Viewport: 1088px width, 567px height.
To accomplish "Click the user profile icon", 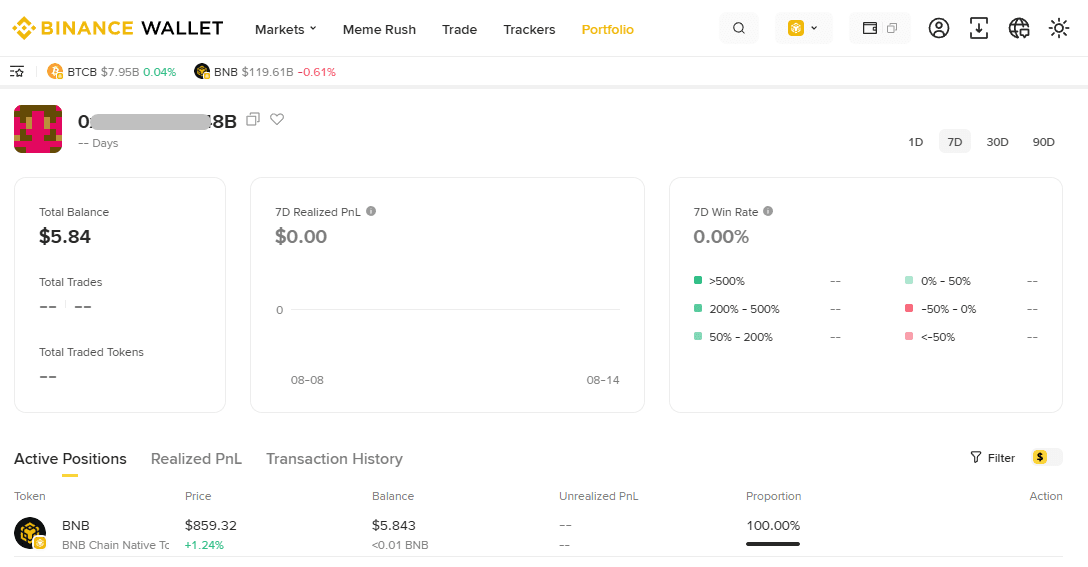I will [x=939, y=28].
